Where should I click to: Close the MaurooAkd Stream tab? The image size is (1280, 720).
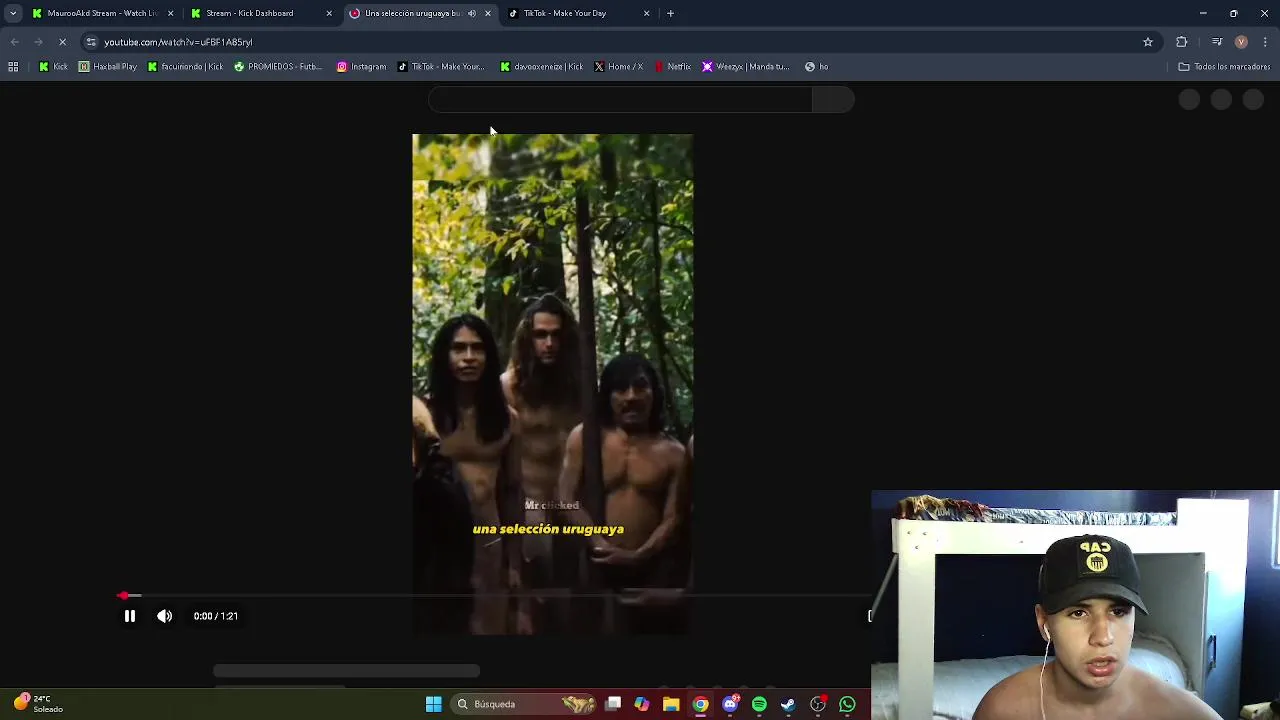coord(170,13)
